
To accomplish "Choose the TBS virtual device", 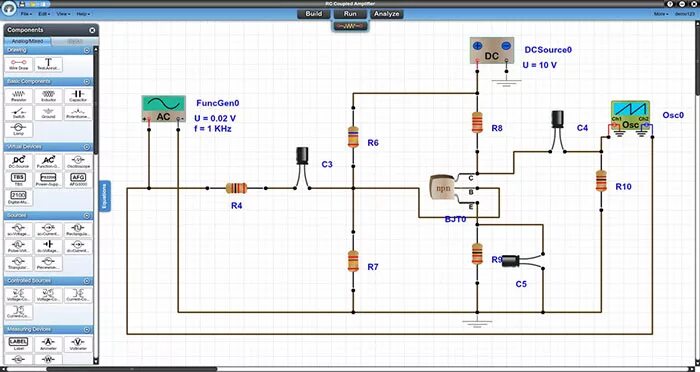I will click(x=19, y=179).
